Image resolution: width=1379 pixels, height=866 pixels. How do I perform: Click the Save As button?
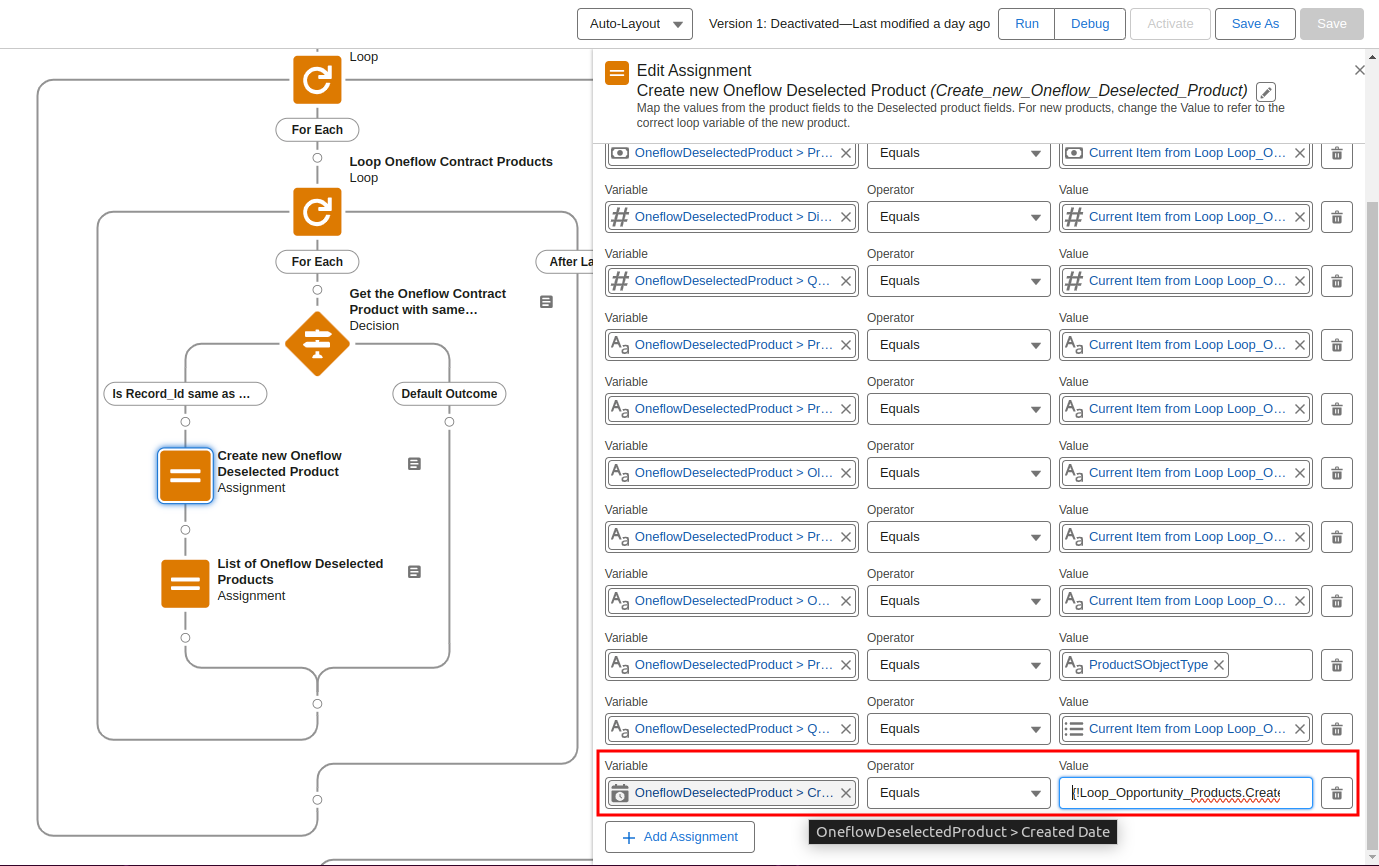click(x=1255, y=24)
